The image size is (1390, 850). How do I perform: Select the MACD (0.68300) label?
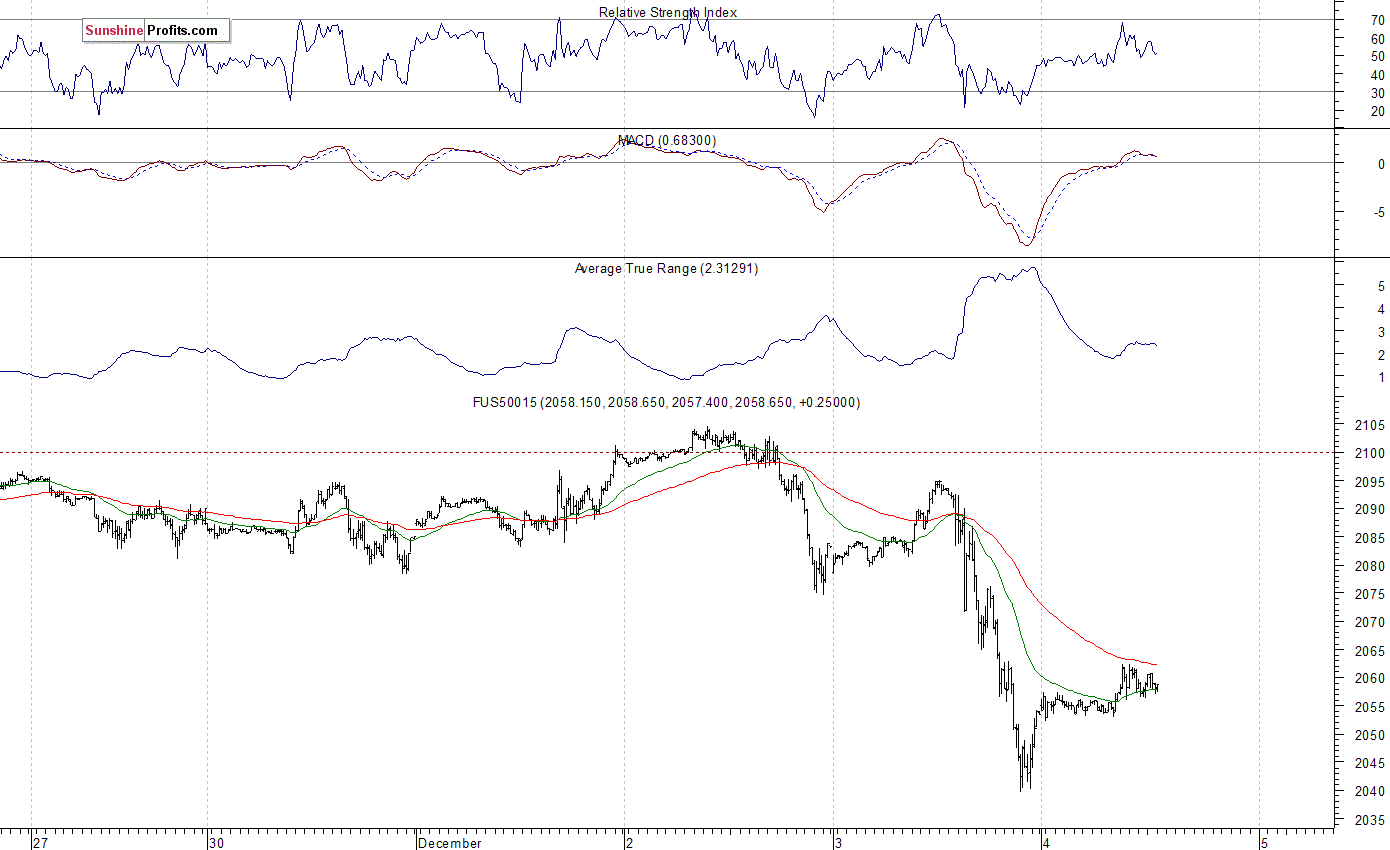(667, 140)
